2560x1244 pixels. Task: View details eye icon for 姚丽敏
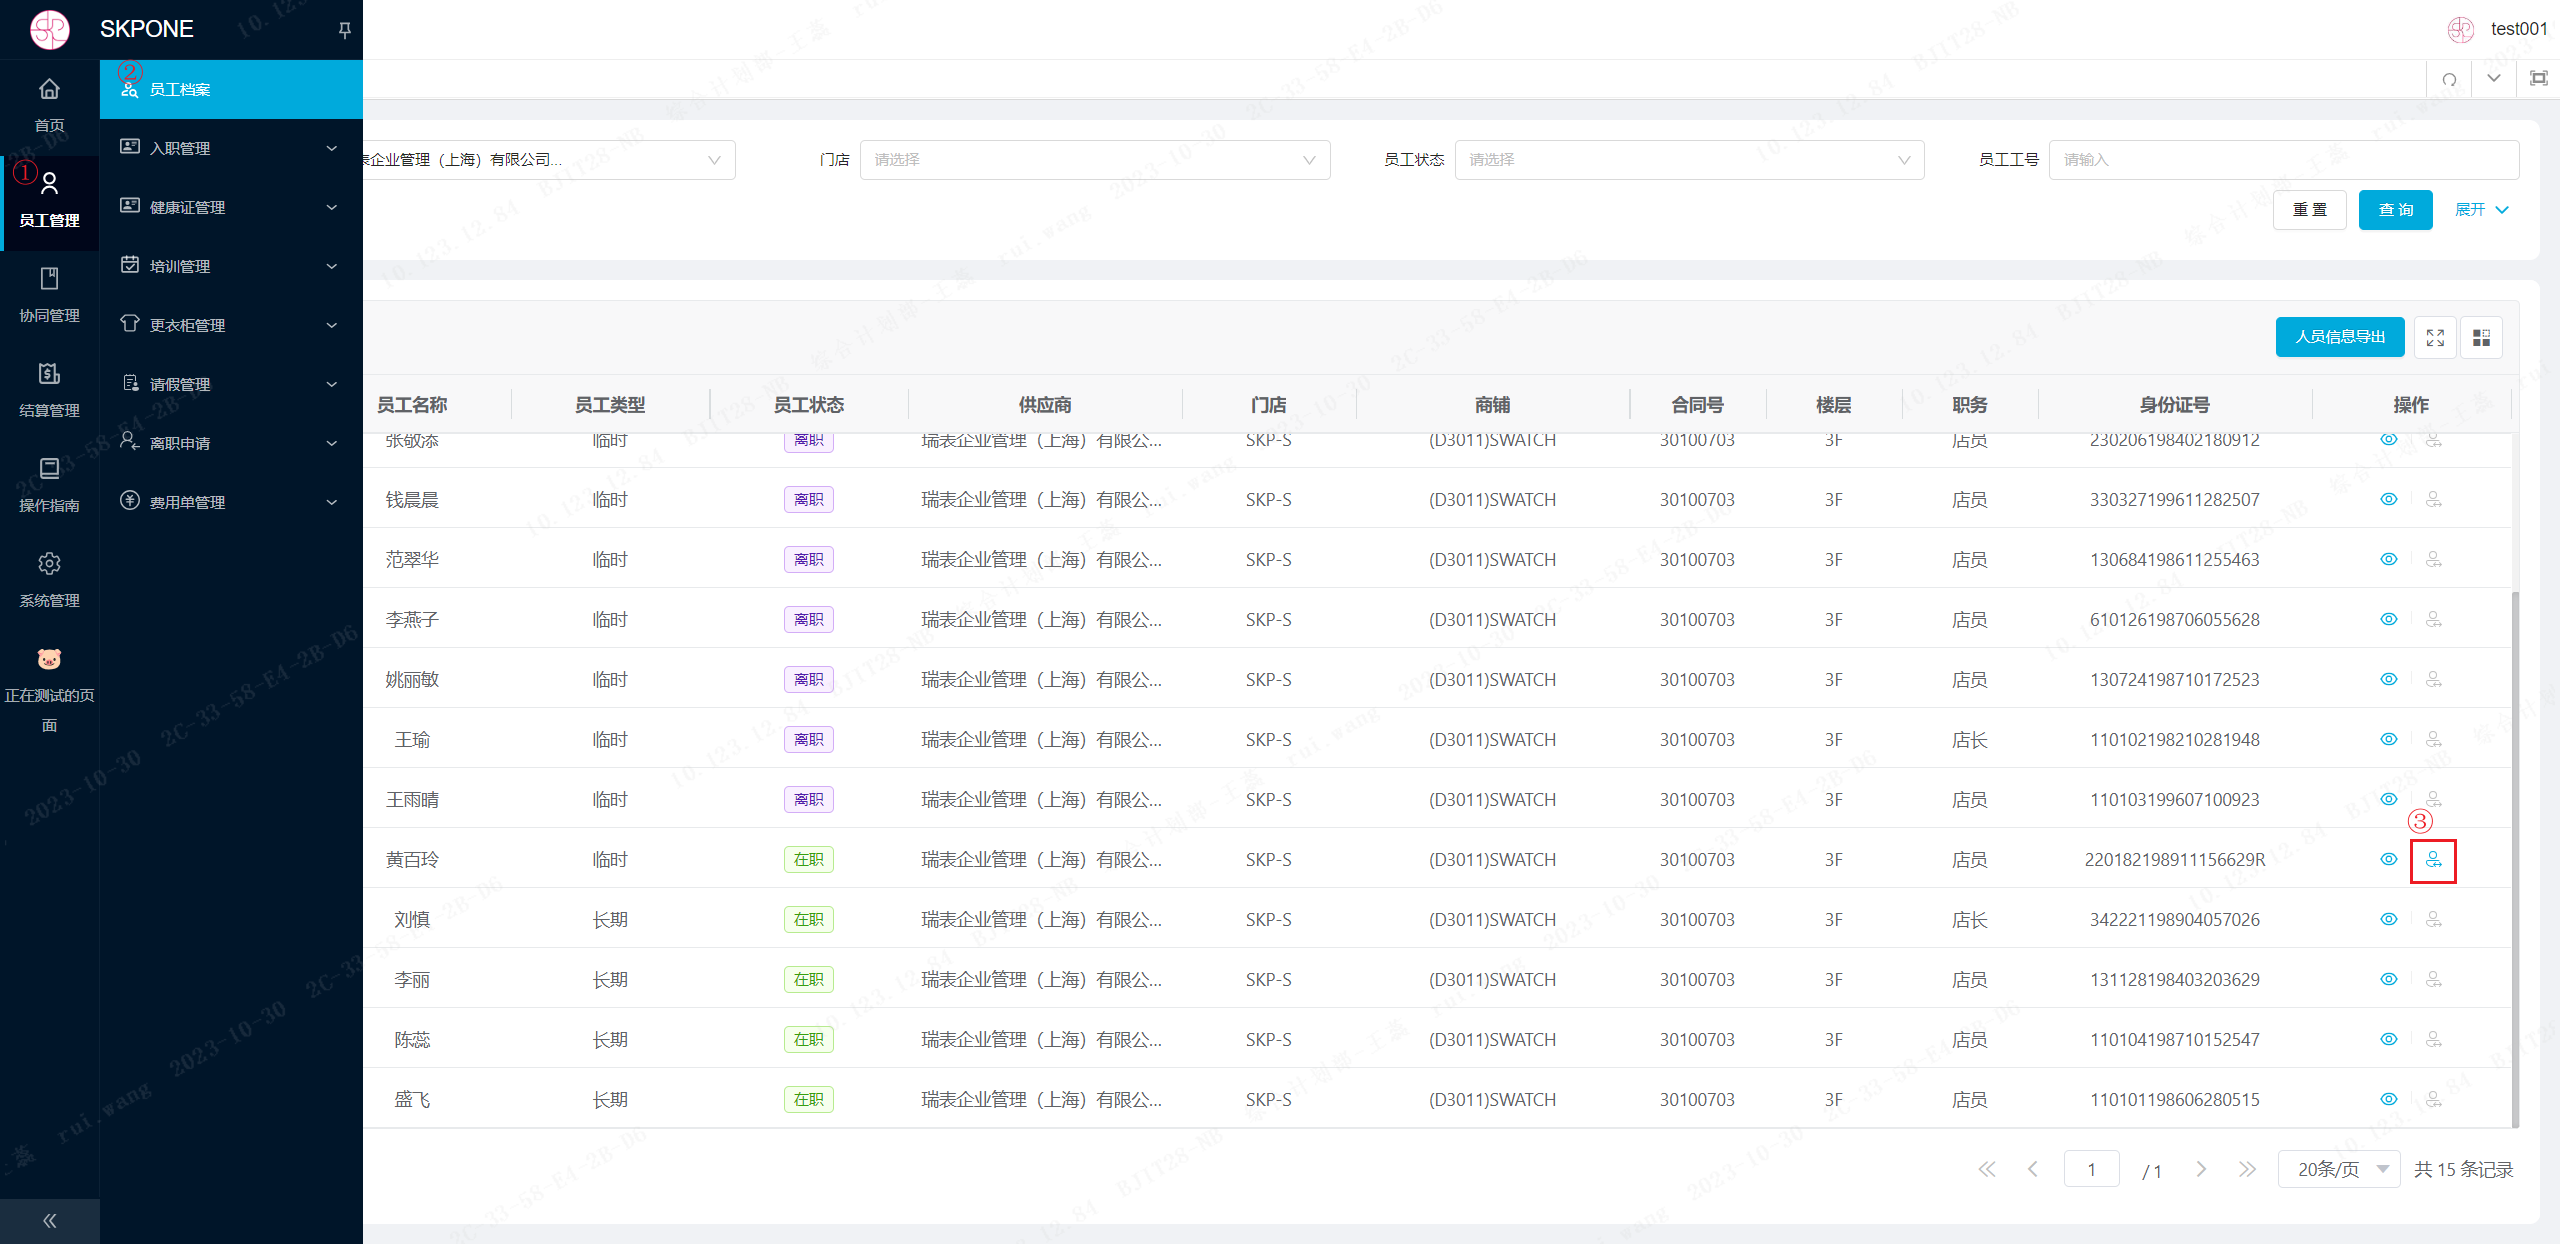tap(2388, 680)
